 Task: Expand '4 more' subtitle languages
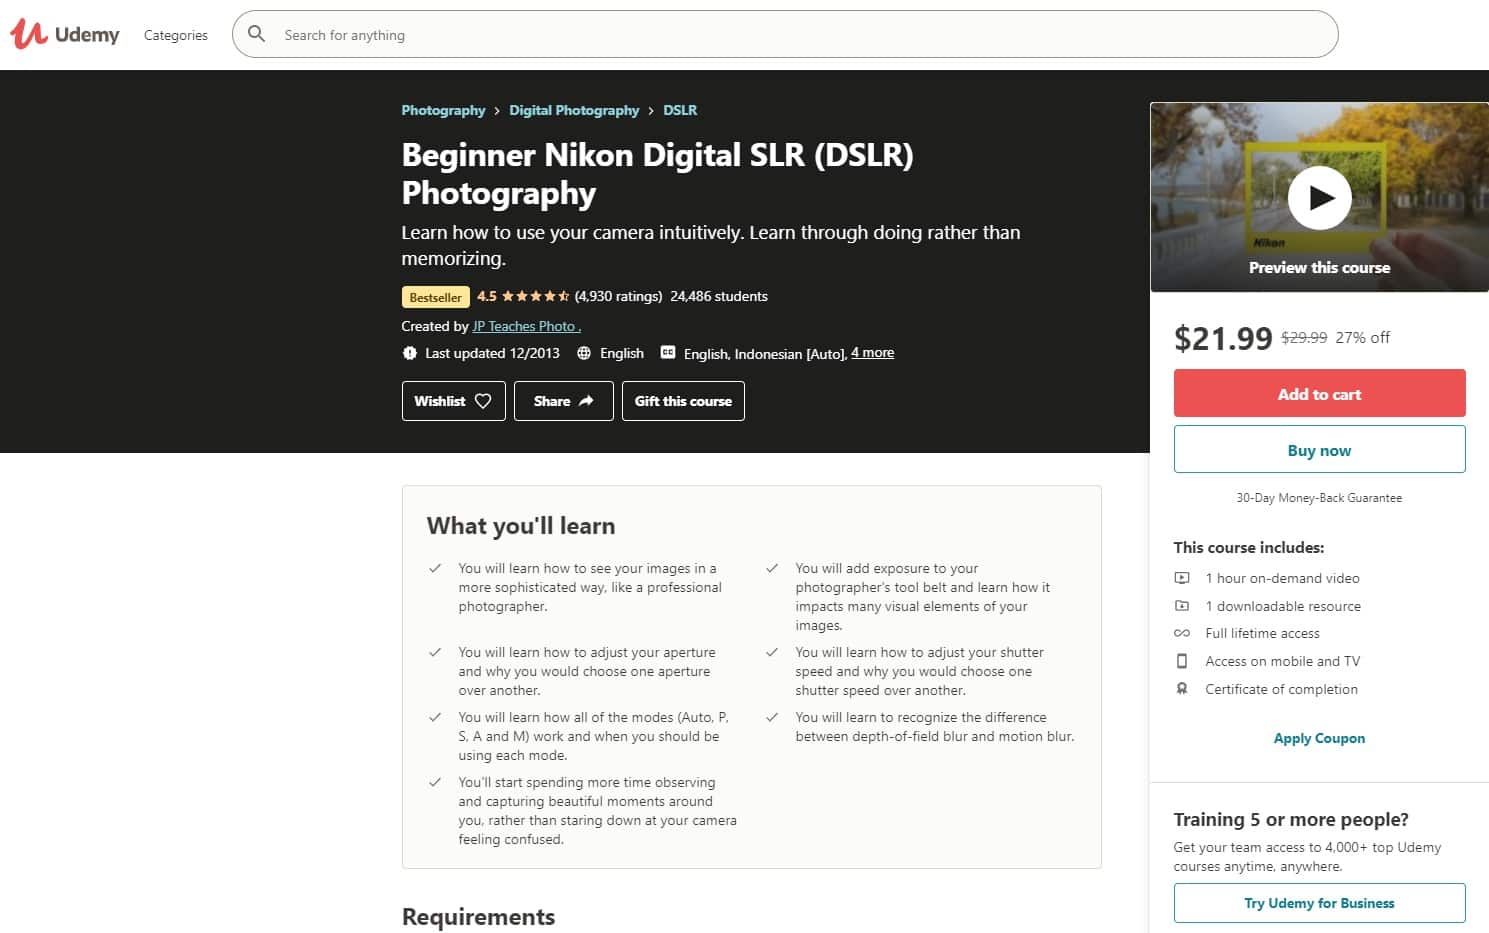872,353
